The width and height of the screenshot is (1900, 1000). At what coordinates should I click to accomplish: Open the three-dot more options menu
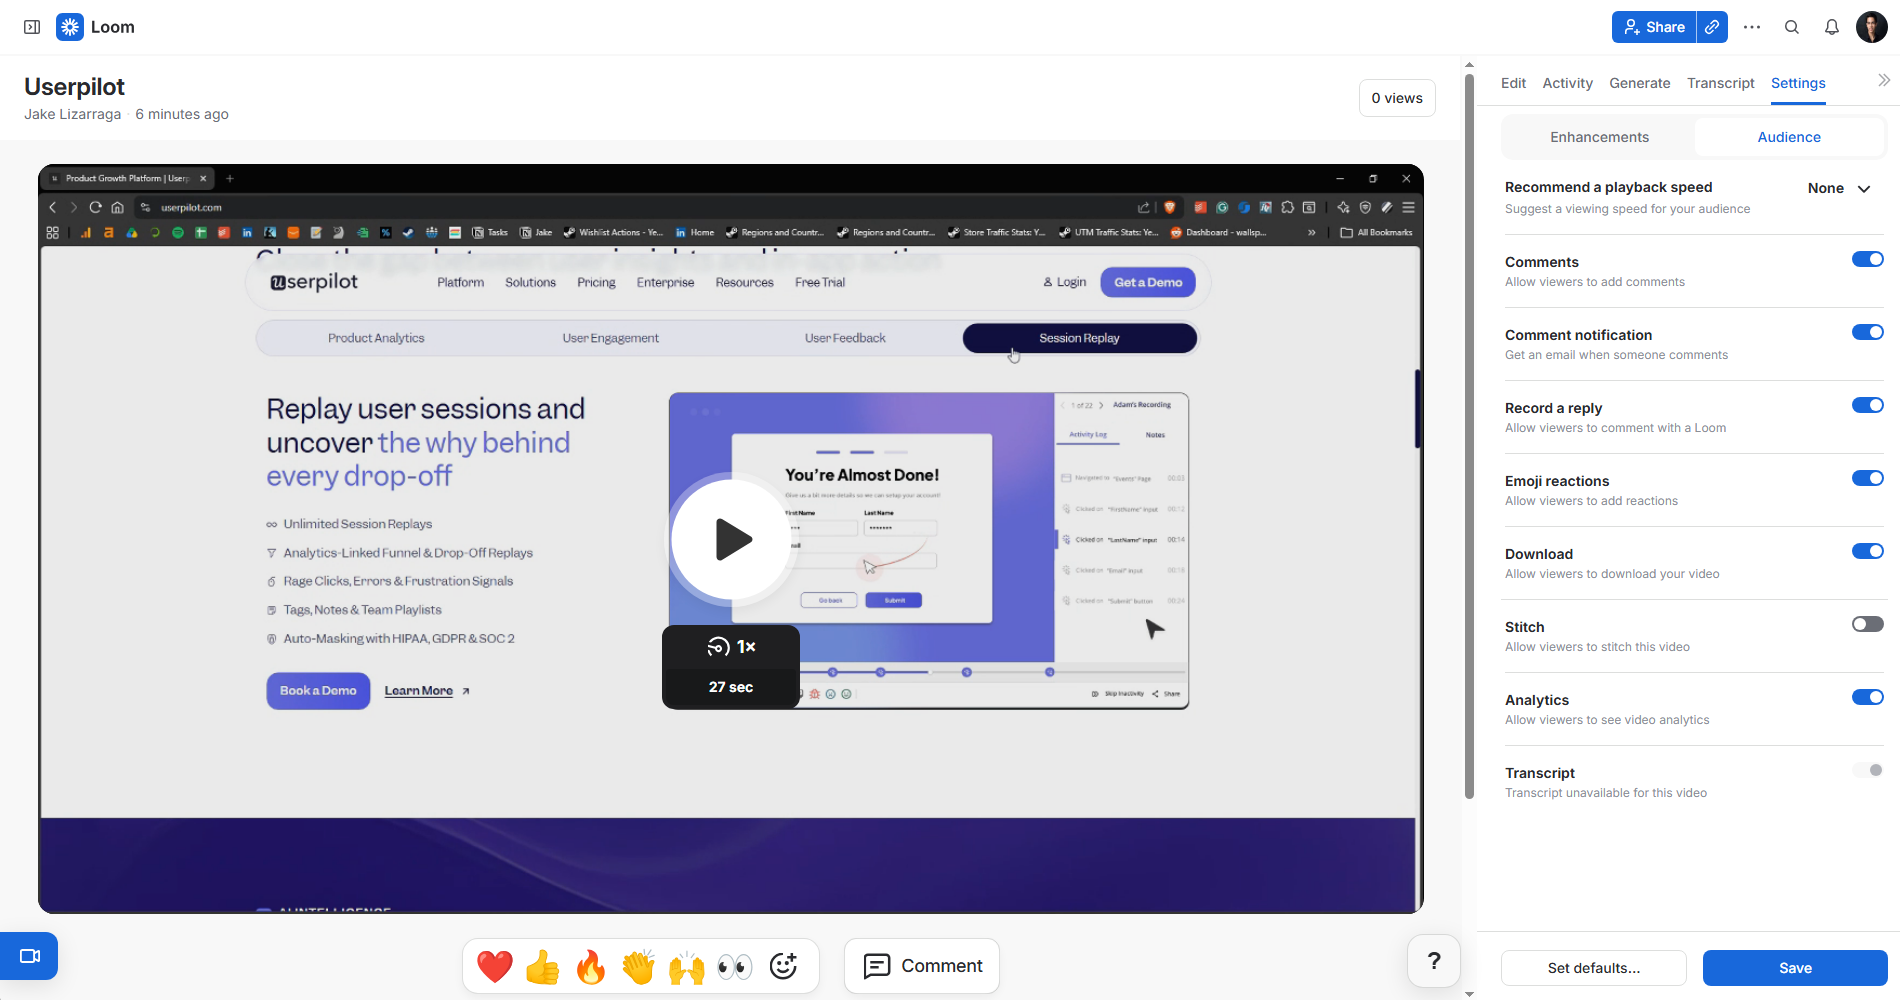(x=1752, y=27)
